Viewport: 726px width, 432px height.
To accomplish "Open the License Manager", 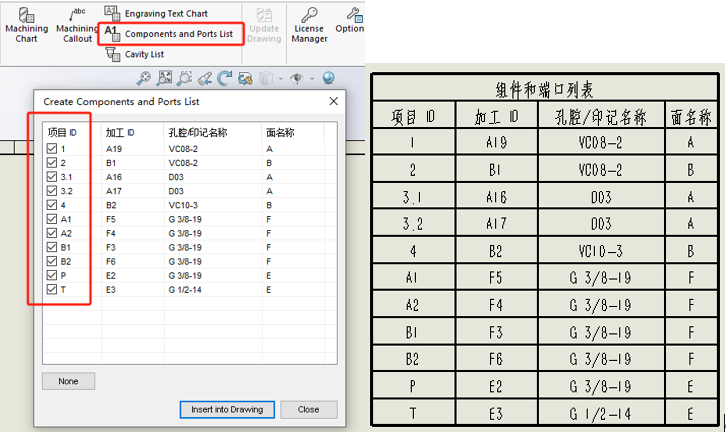I will coord(309,26).
